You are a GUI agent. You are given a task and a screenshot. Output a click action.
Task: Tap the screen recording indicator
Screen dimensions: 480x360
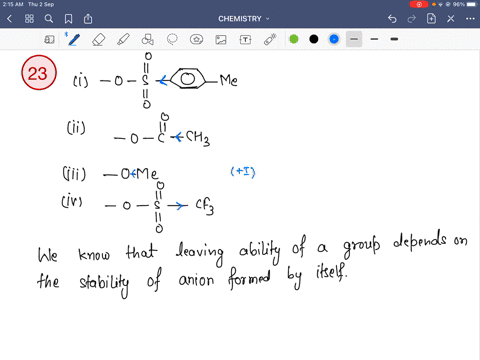point(419,4)
